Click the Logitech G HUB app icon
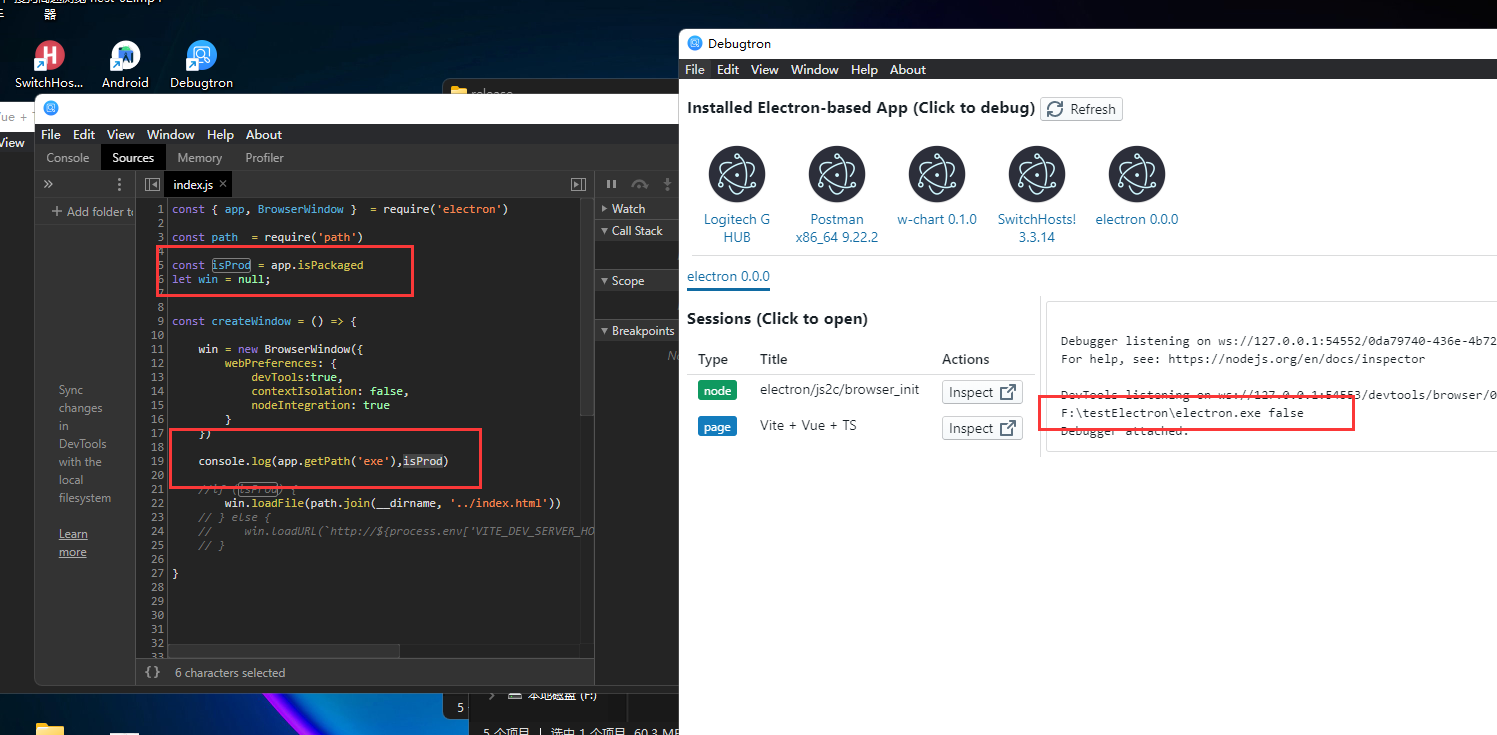This screenshot has height=735, width=1497. (737, 174)
